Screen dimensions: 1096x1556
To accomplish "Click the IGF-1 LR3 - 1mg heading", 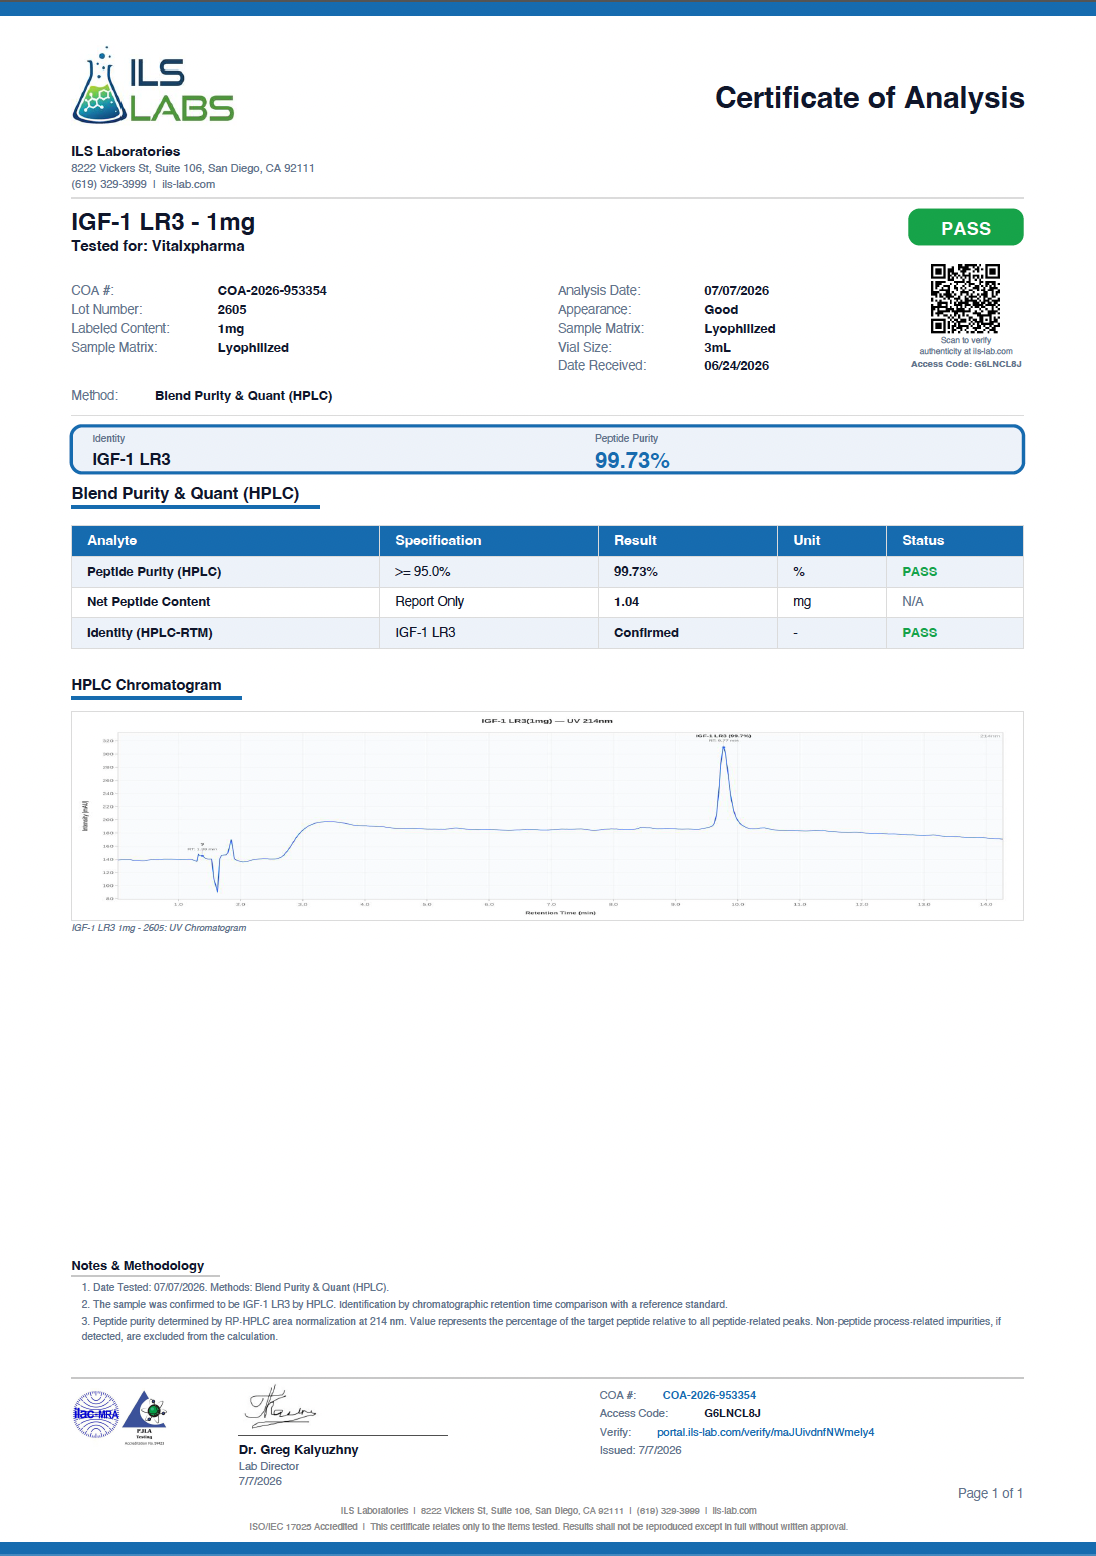I will click(x=163, y=222).
